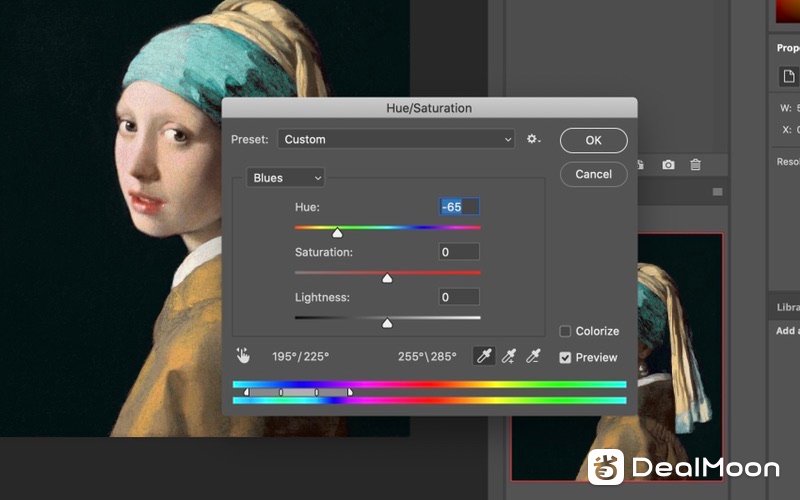Screen dimensions: 800x500
Task: Enable the Colorize checkbox
Action: pos(565,331)
